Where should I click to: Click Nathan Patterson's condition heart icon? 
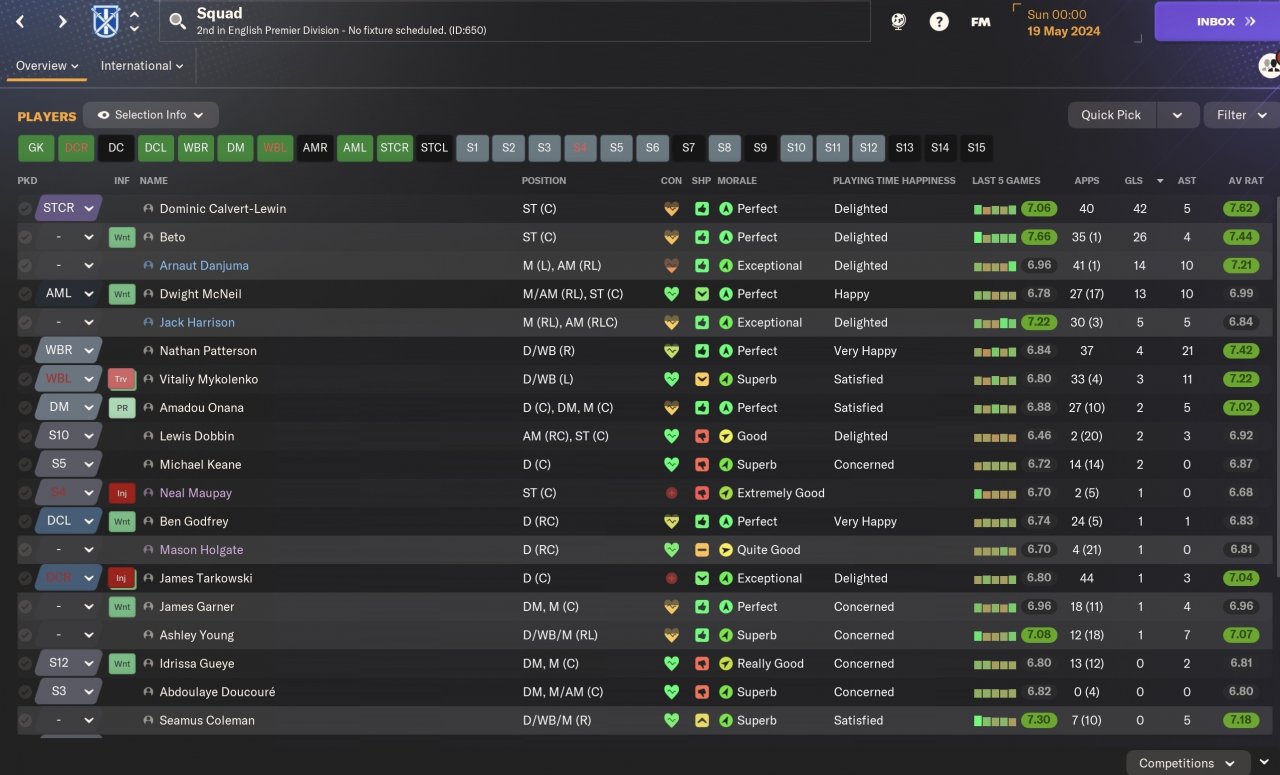672,351
